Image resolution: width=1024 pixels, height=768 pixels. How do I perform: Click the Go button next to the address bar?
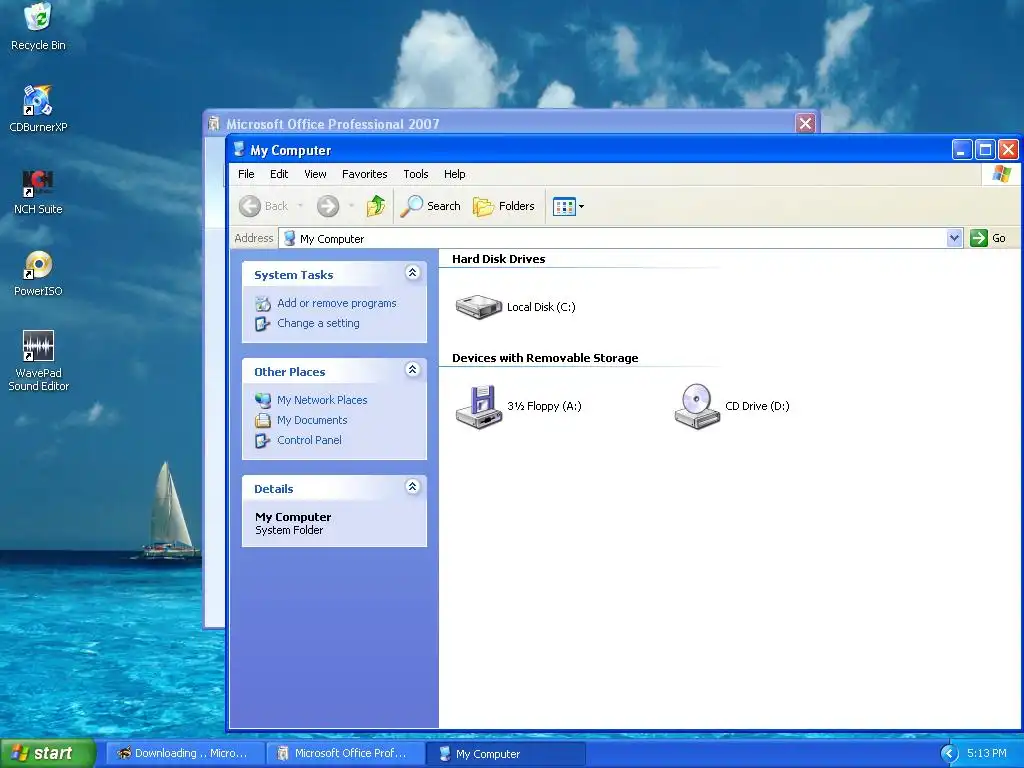(x=988, y=238)
